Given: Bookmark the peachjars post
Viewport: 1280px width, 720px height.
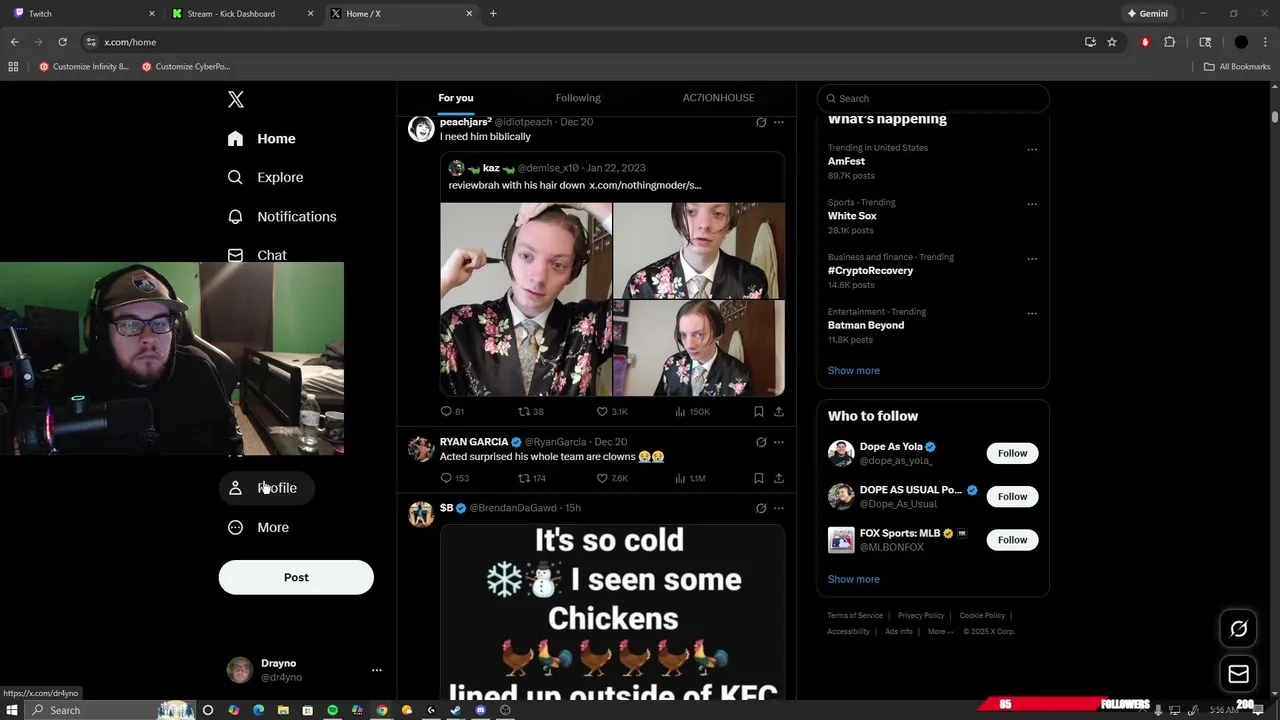Looking at the screenshot, I should click(759, 411).
